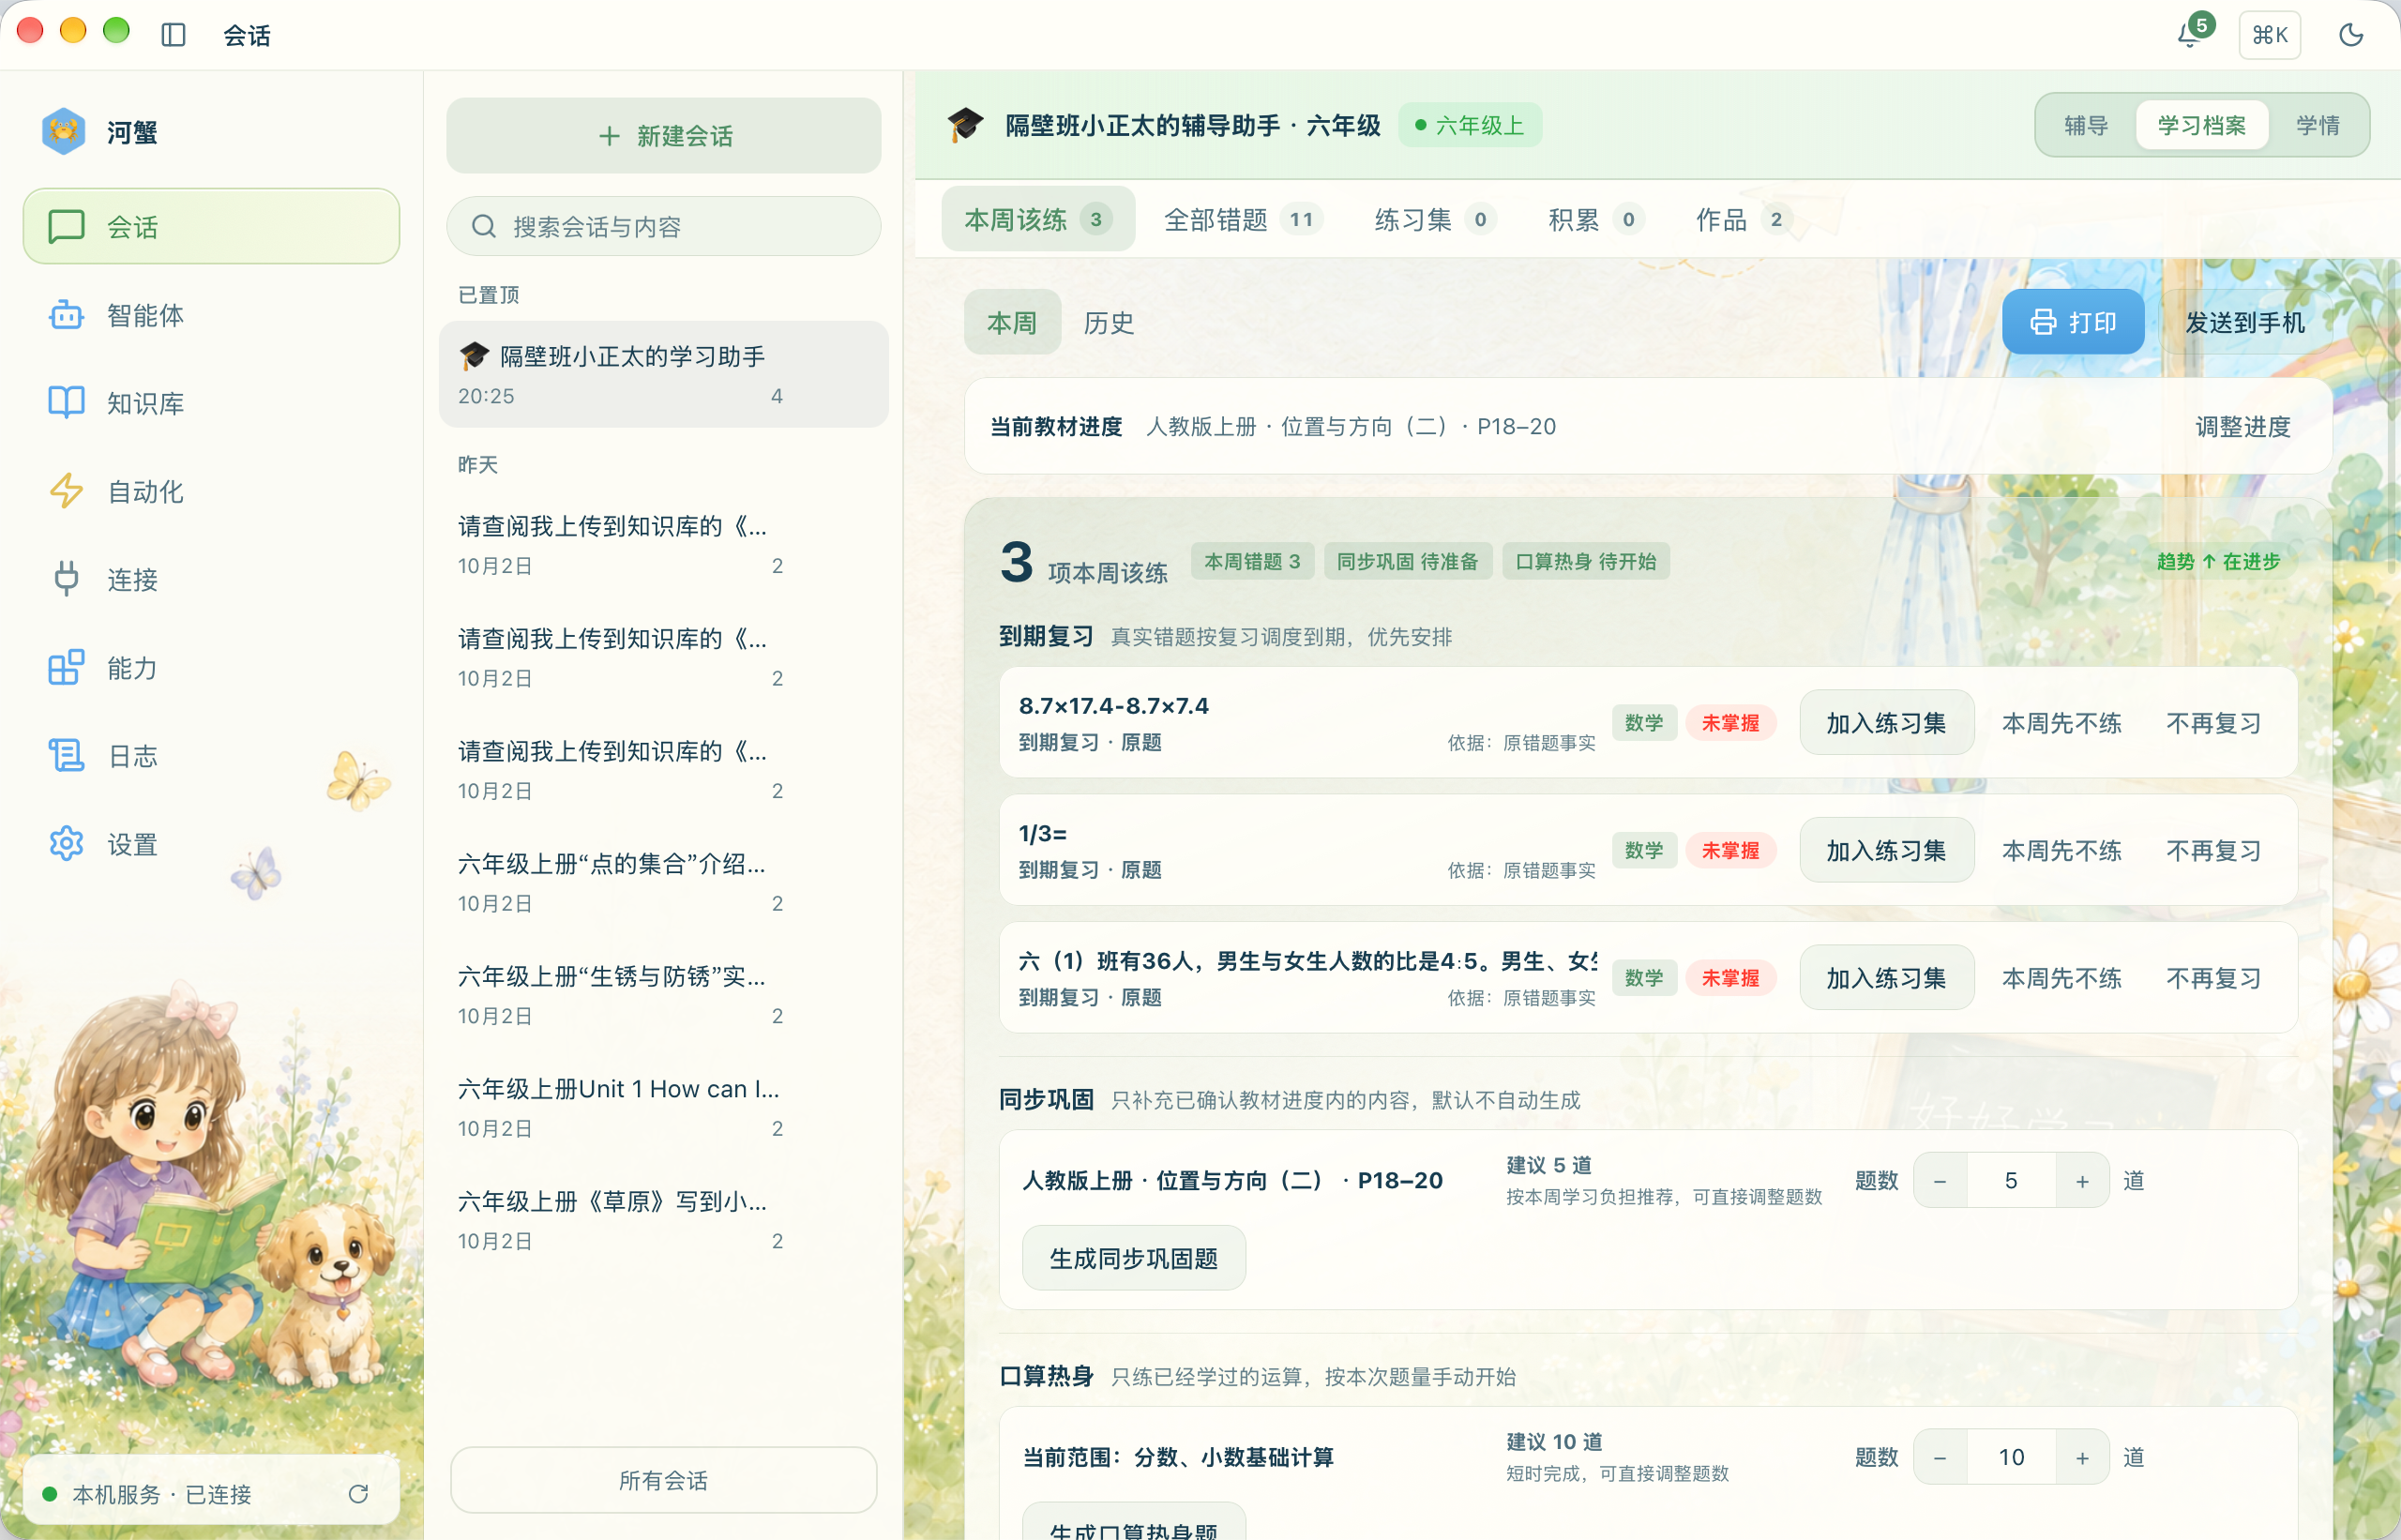
Task: Open 设置 gear icon in sidebar
Action: (x=66, y=844)
